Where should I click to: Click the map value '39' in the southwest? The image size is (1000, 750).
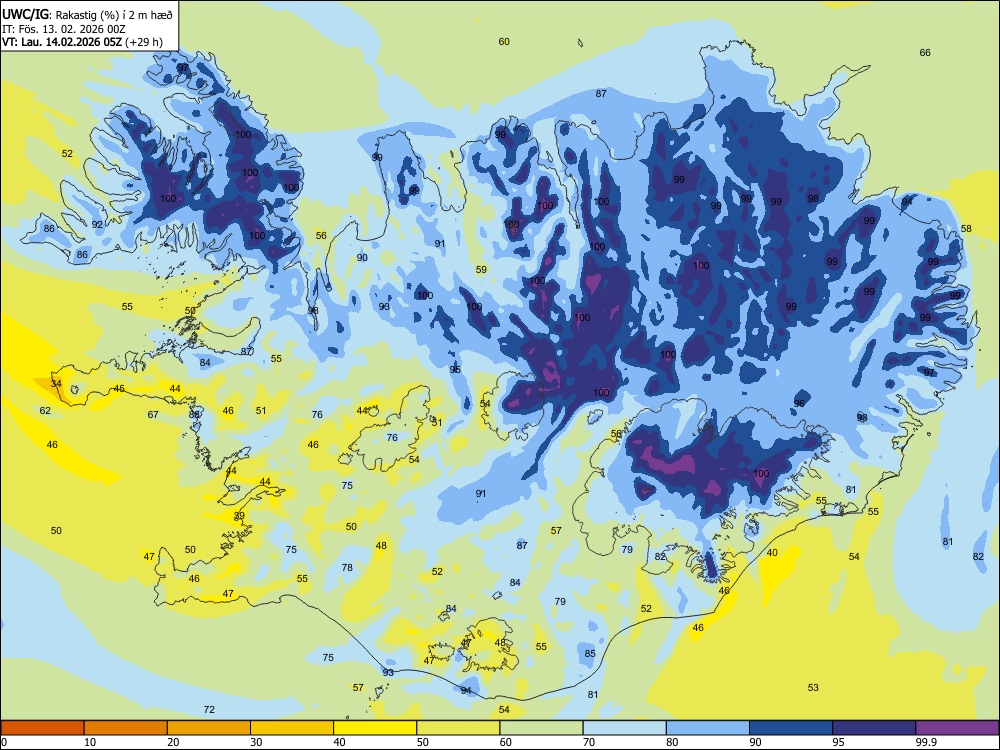pyautogui.click(x=239, y=516)
